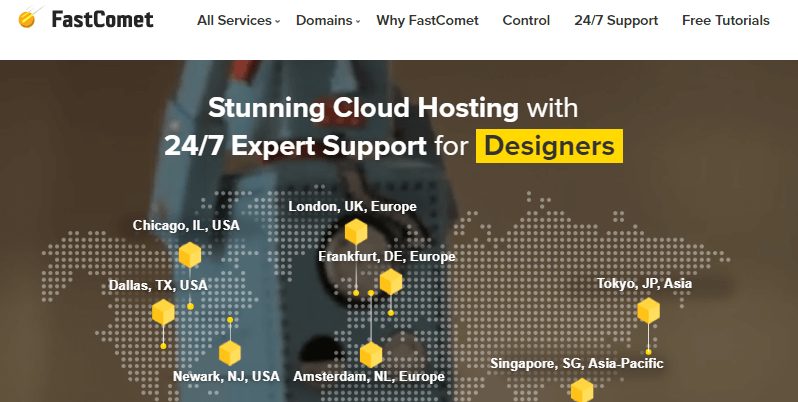Screen dimensions: 798x402
Task: Select the Frankfurt datacenter cube icon
Action: click(391, 282)
